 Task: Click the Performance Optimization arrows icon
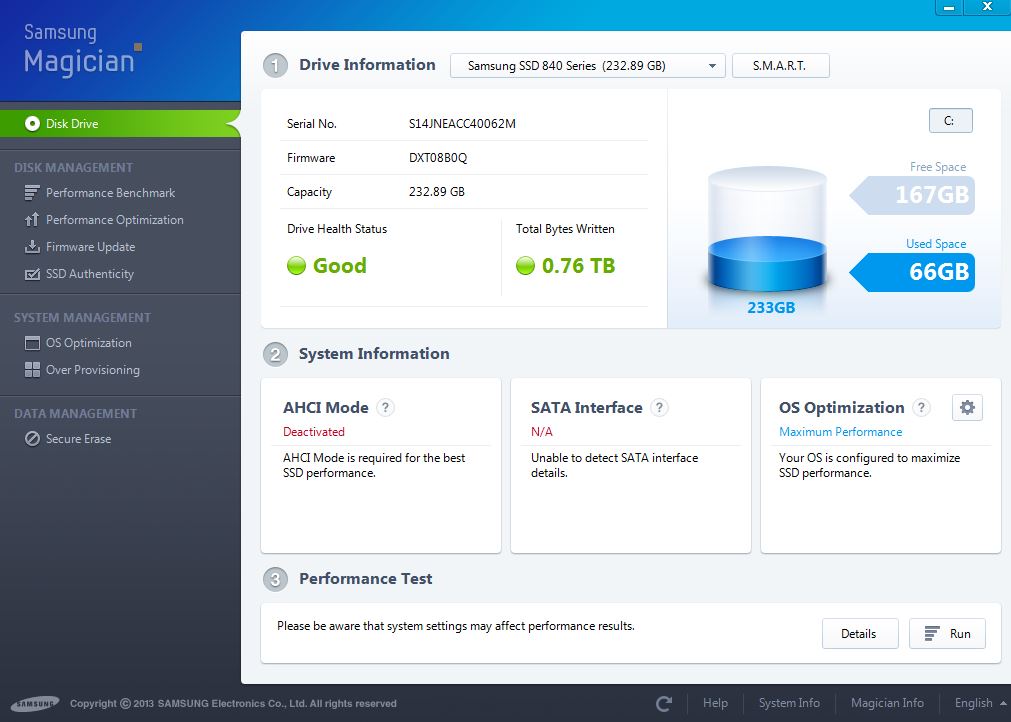click(32, 220)
